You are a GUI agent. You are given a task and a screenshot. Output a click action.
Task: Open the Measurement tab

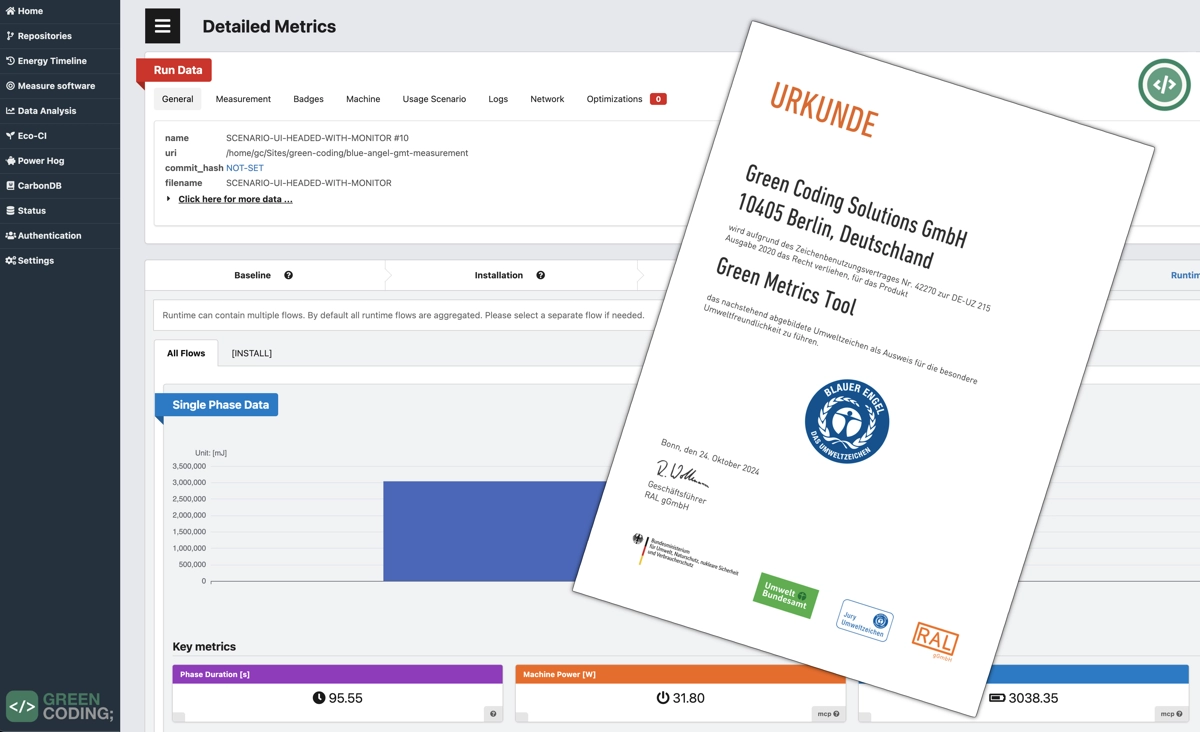pyautogui.click(x=243, y=99)
